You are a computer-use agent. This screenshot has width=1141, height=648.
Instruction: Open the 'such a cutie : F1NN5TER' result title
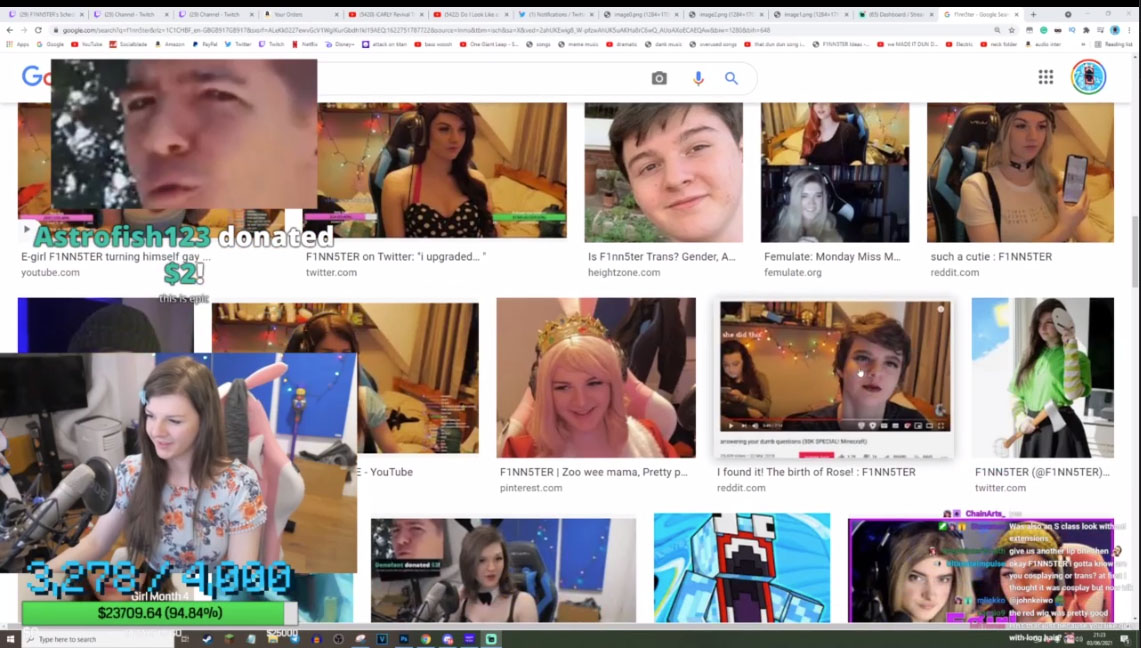991,257
